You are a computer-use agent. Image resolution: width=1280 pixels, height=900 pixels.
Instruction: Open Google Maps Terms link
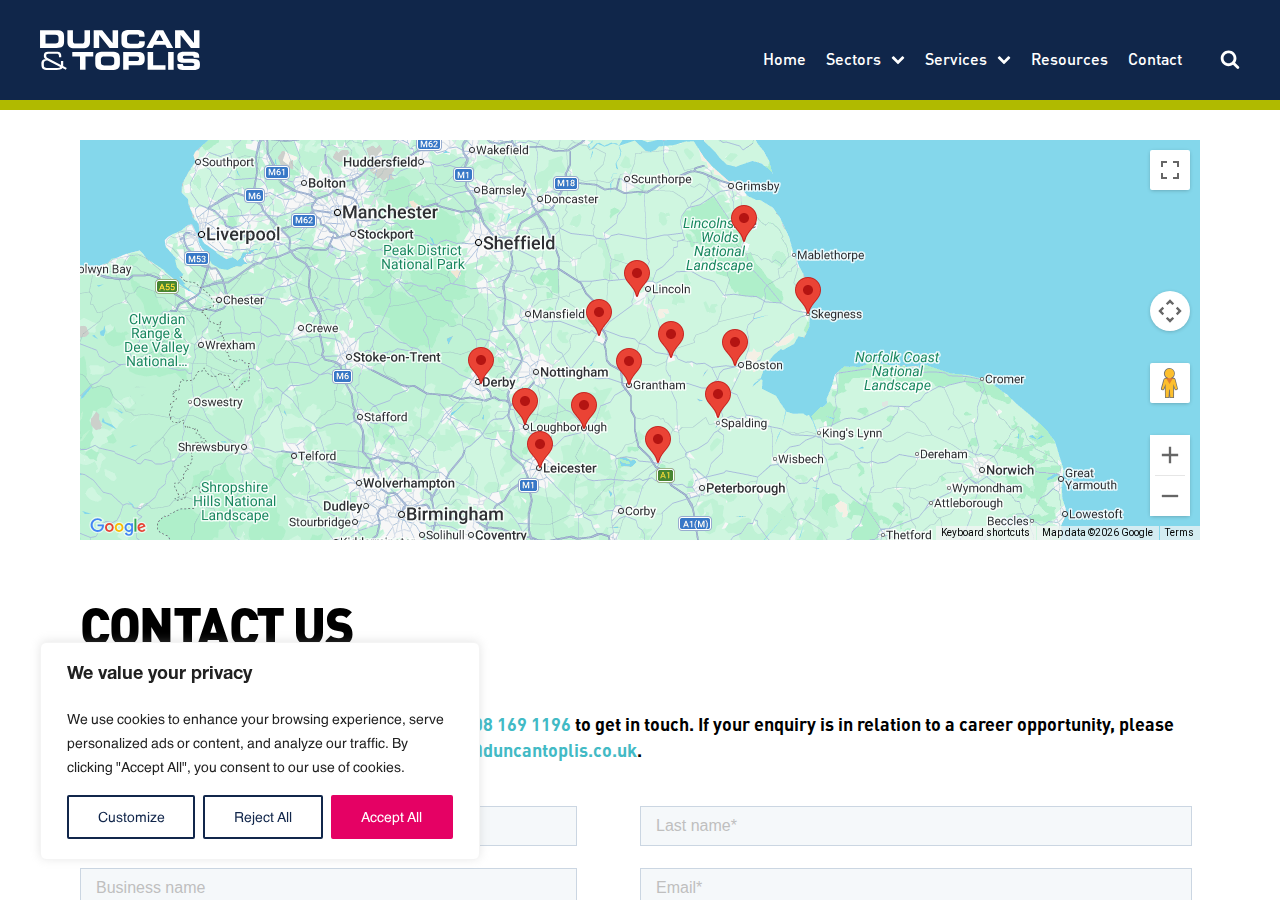(x=1179, y=533)
